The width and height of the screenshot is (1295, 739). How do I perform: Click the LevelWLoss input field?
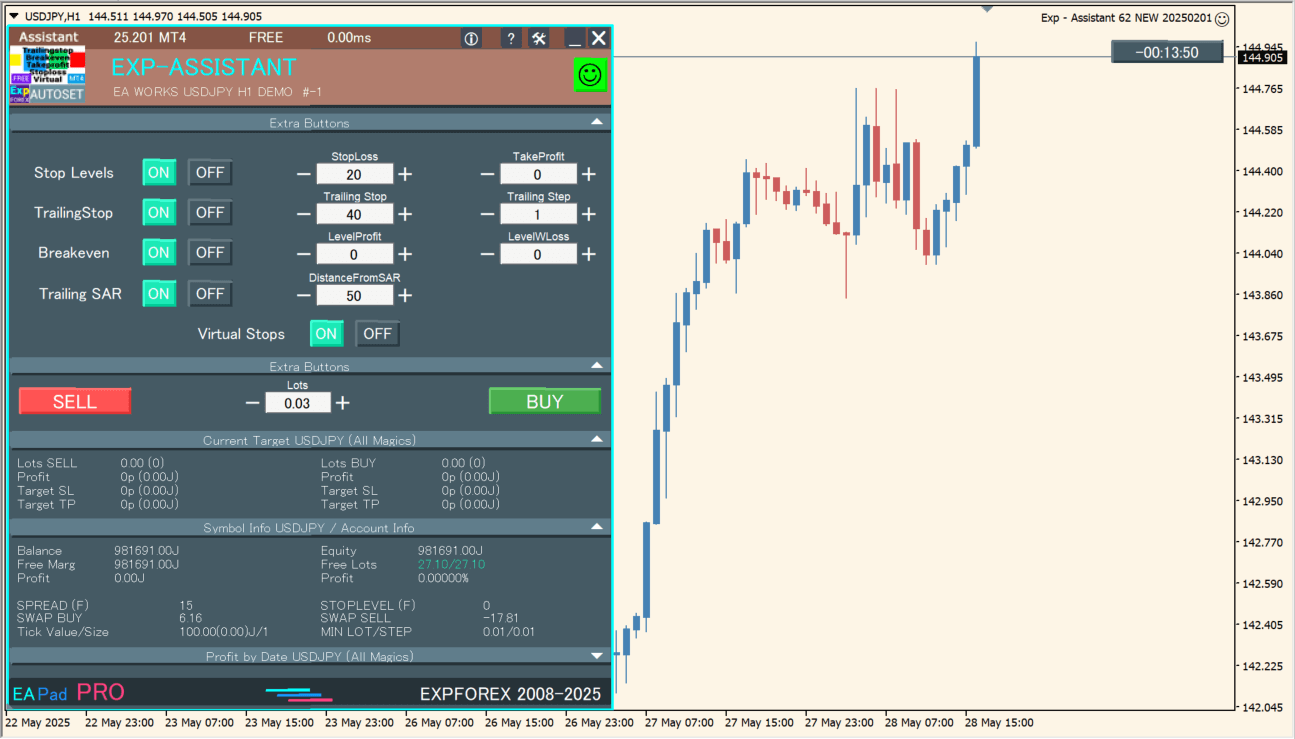[x=538, y=254]
